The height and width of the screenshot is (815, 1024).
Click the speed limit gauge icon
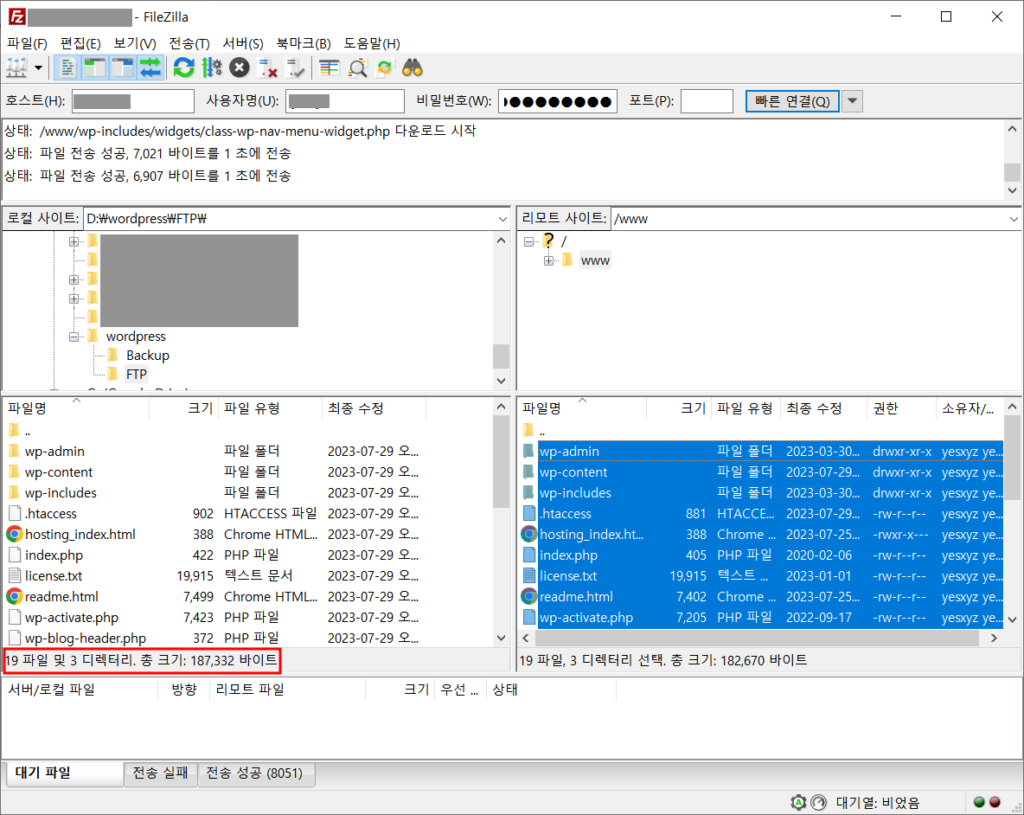pos(818,803)
